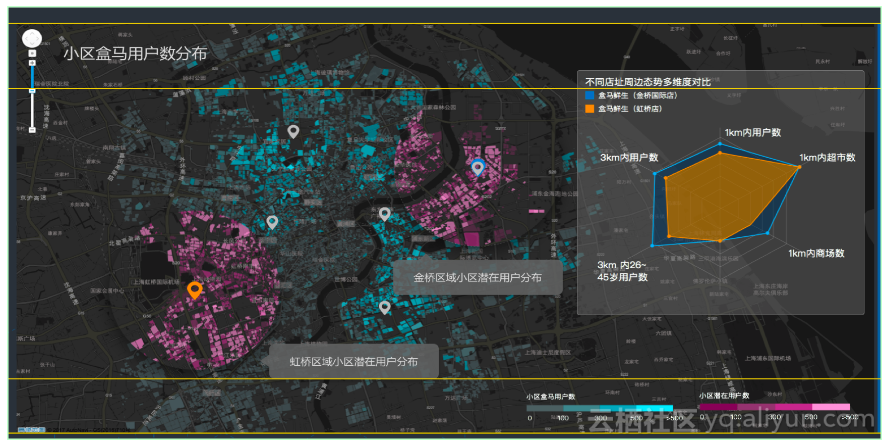887x443 pixels.
Task: Pan the map right with the compass arrow
Action: point(38,38)
